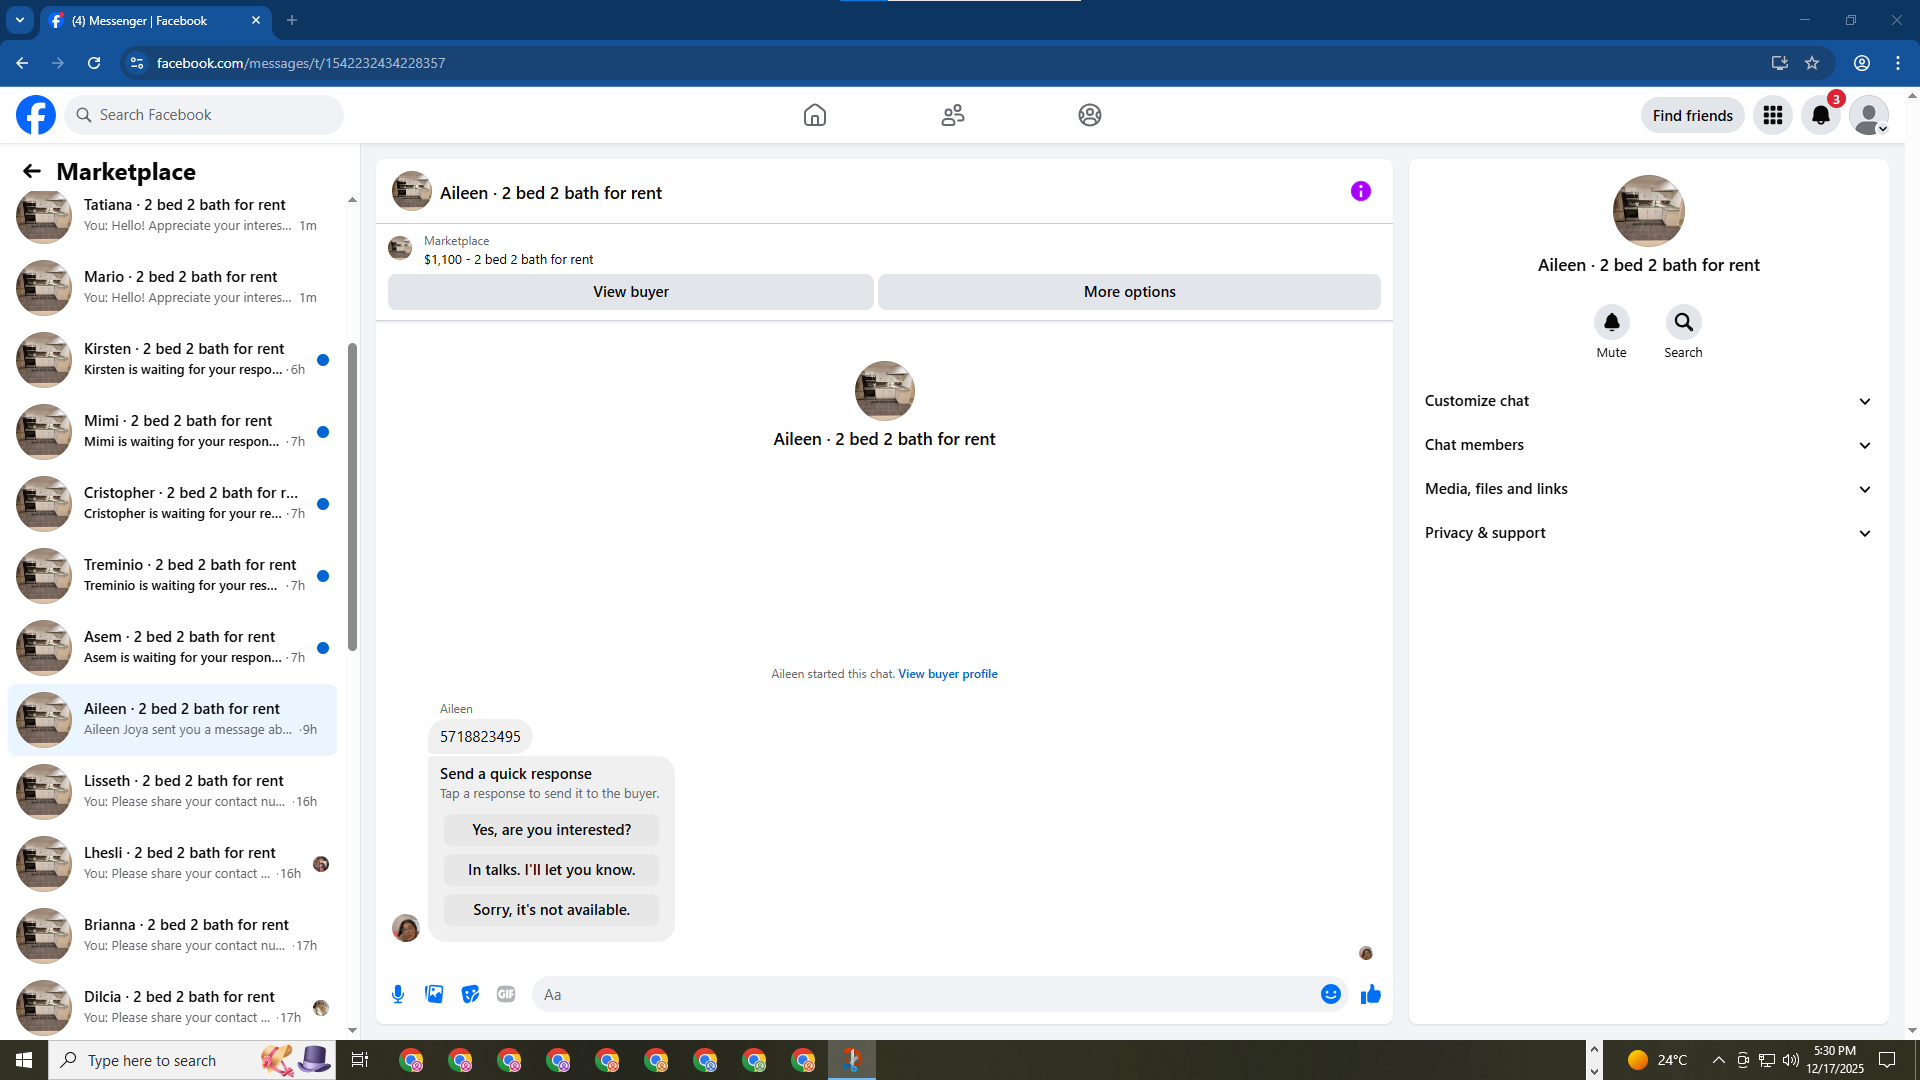Click the View buyer button
Image resolution: width=1920 pixels, height=1080 pixels.
(630, 292)
